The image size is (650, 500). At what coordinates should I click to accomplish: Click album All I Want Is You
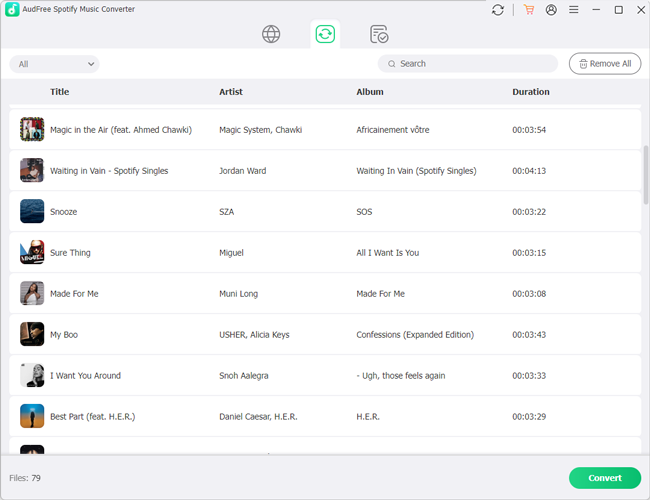coord(388,252)
